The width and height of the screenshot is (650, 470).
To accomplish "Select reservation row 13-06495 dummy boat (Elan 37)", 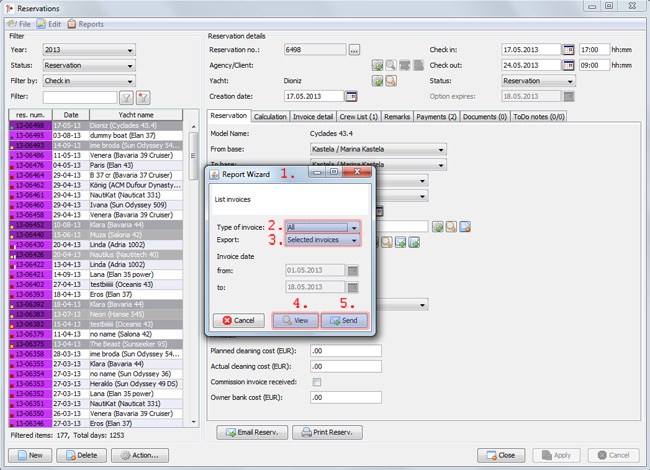I will pyautogui.click(x=96, y=136).
